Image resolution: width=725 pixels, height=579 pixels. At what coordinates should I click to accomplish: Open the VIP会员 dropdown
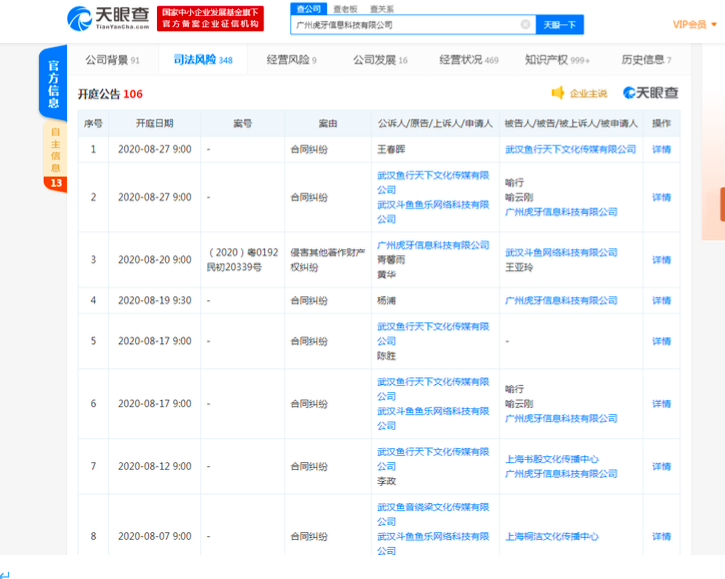pyautogui.click(x=694, y=25)
